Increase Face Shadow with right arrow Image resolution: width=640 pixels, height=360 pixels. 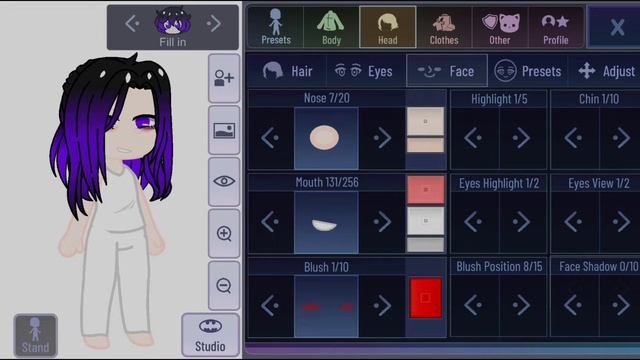click(620, 305)
